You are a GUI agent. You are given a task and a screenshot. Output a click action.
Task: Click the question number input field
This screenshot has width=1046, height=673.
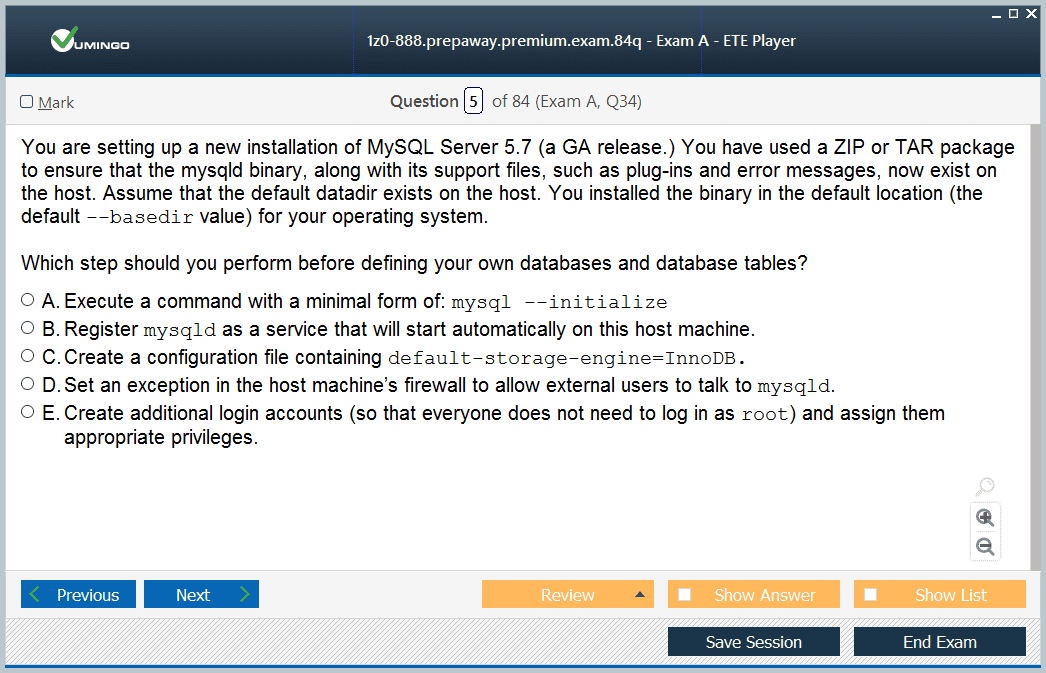point(473,101)
